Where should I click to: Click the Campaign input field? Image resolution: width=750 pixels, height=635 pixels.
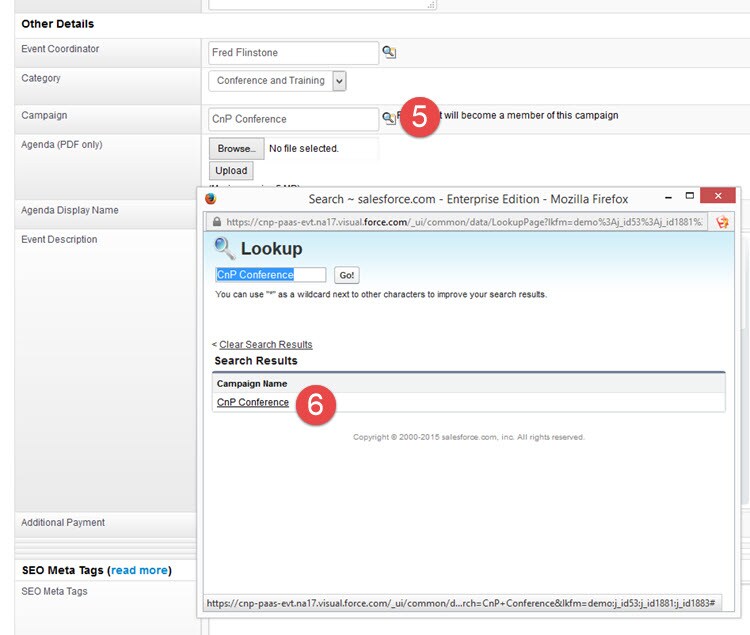[x=294, y=119]
